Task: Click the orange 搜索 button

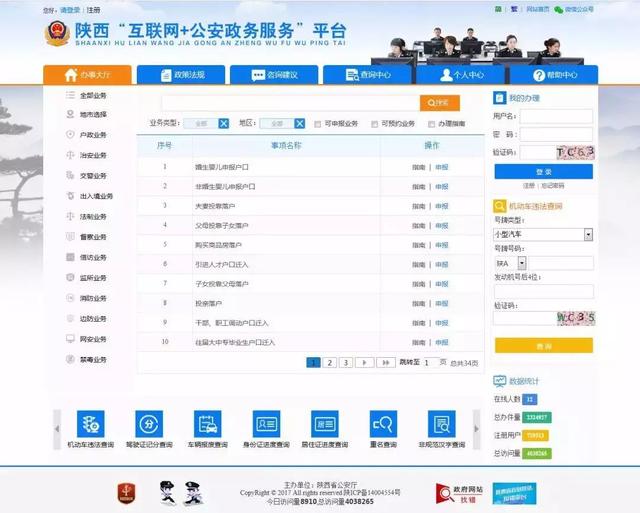Action: click(x=440, y=103)
